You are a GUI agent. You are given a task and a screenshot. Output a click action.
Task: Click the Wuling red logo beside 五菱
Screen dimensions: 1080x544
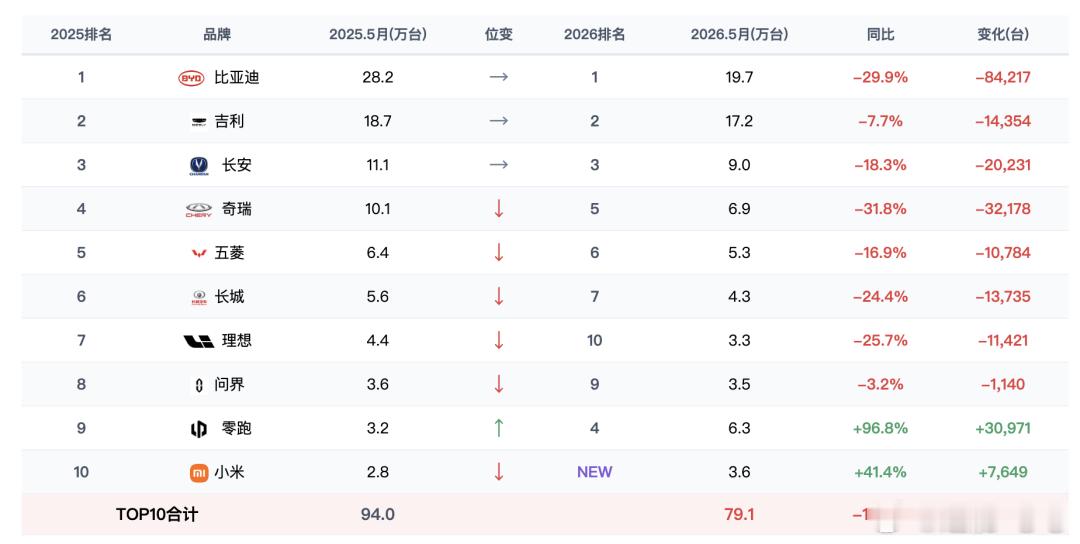click(x=199, y=253)
